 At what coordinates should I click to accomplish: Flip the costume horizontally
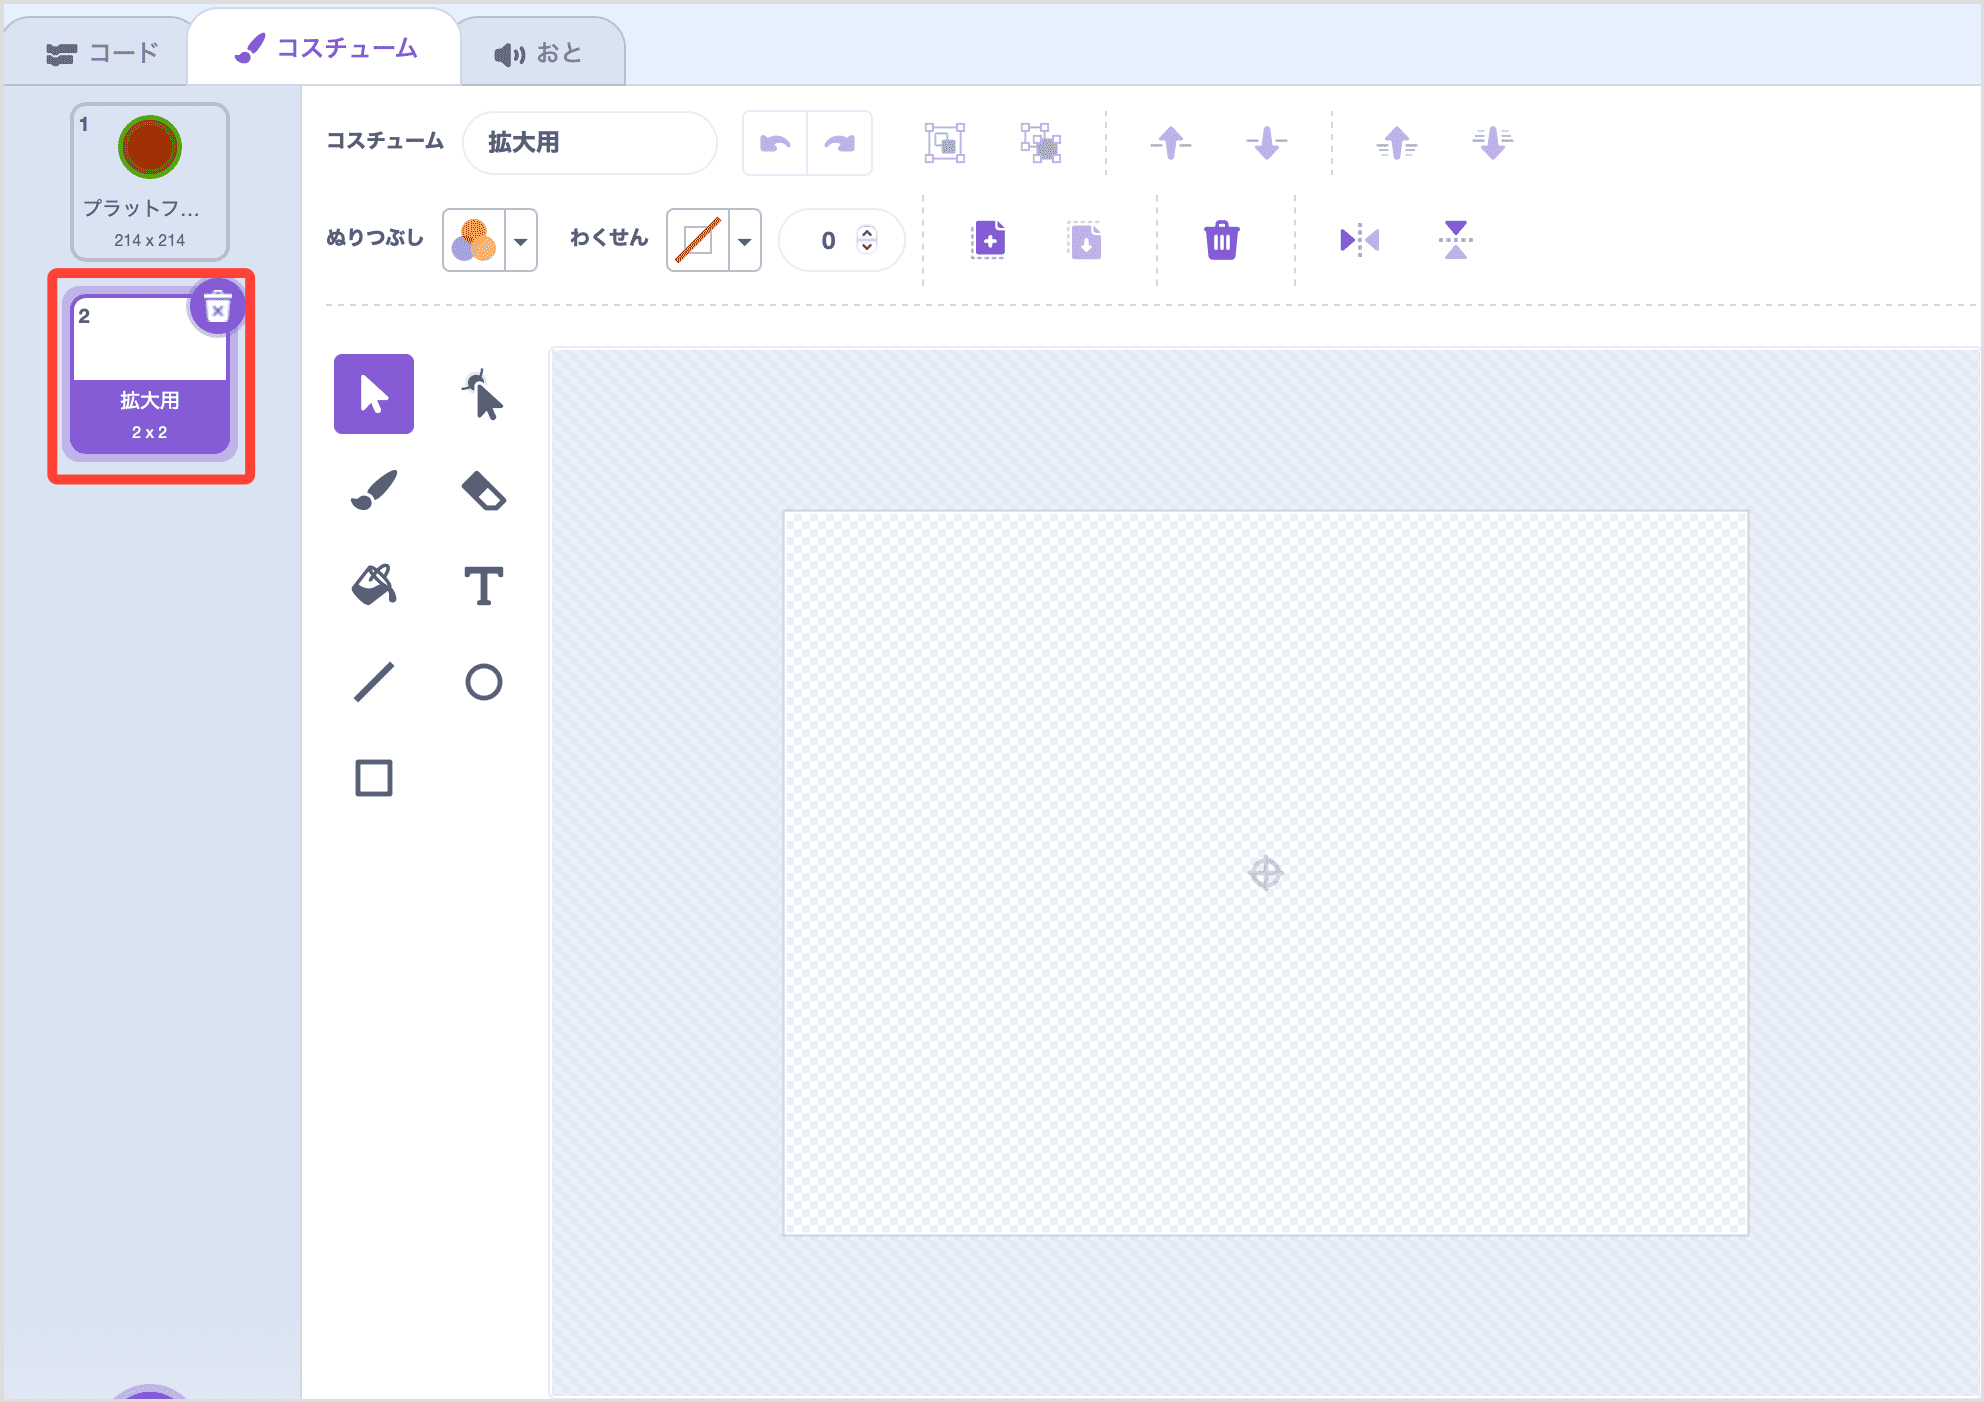point(1358,240)
